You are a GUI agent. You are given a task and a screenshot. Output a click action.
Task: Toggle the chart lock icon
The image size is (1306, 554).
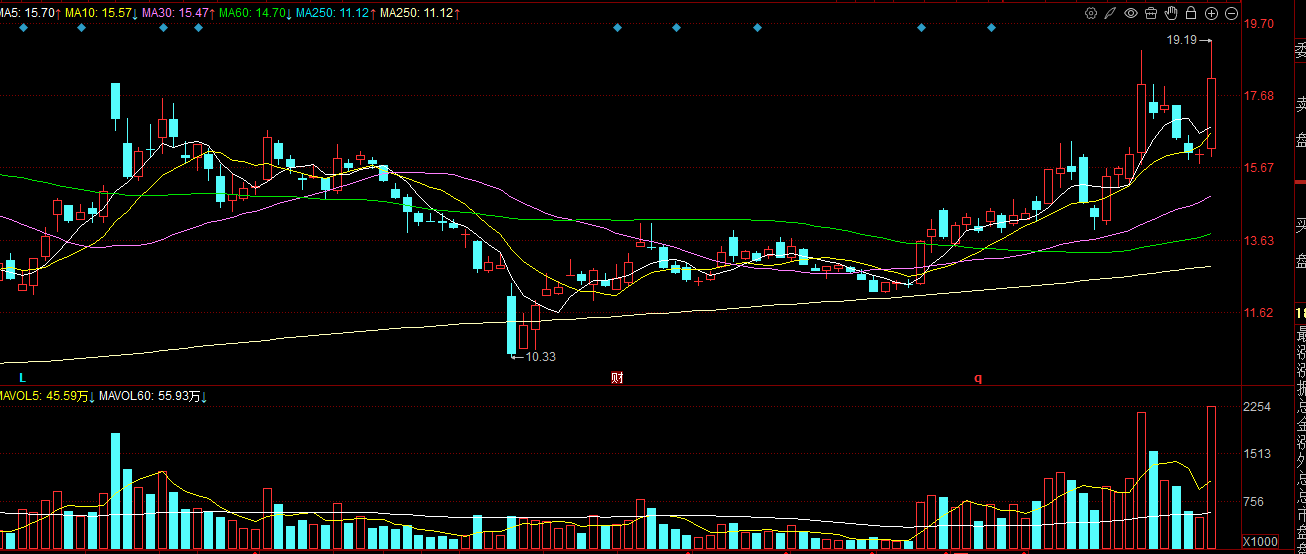[x=1191, y=13]
